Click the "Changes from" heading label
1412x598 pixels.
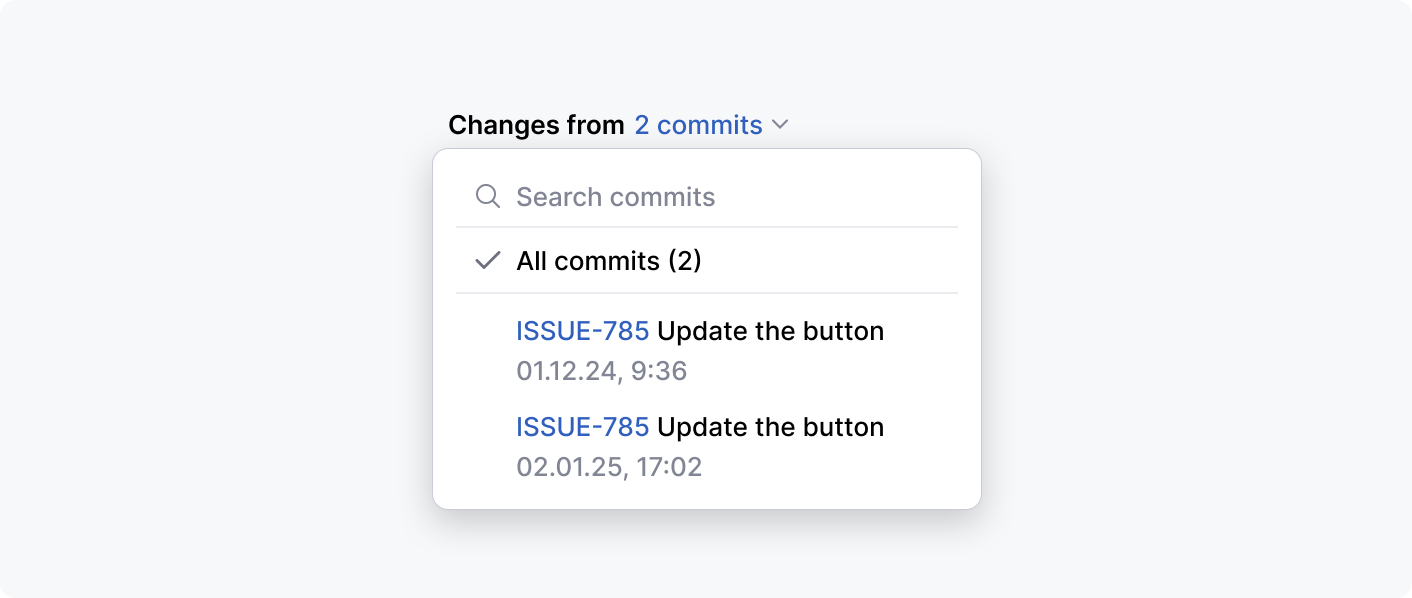[x=536, y=125]
